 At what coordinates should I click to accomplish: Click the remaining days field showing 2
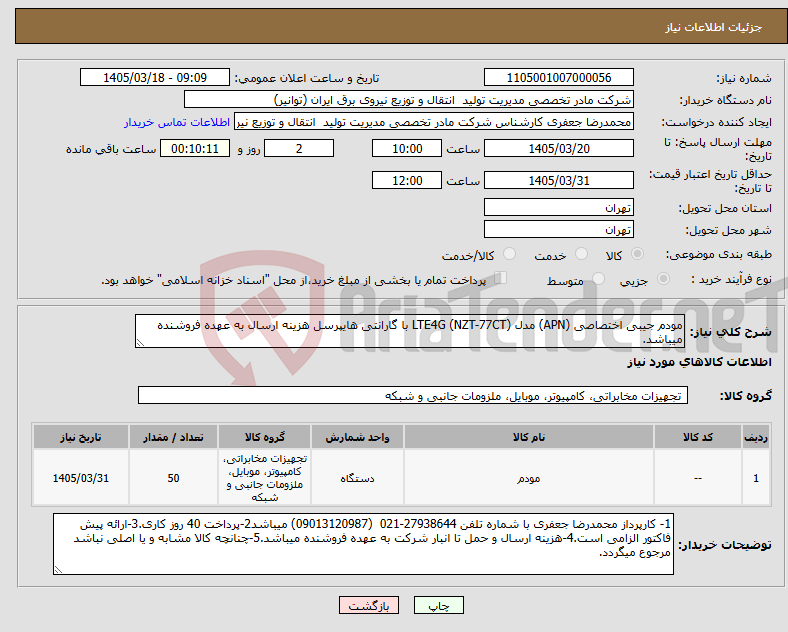coord(299,149)
